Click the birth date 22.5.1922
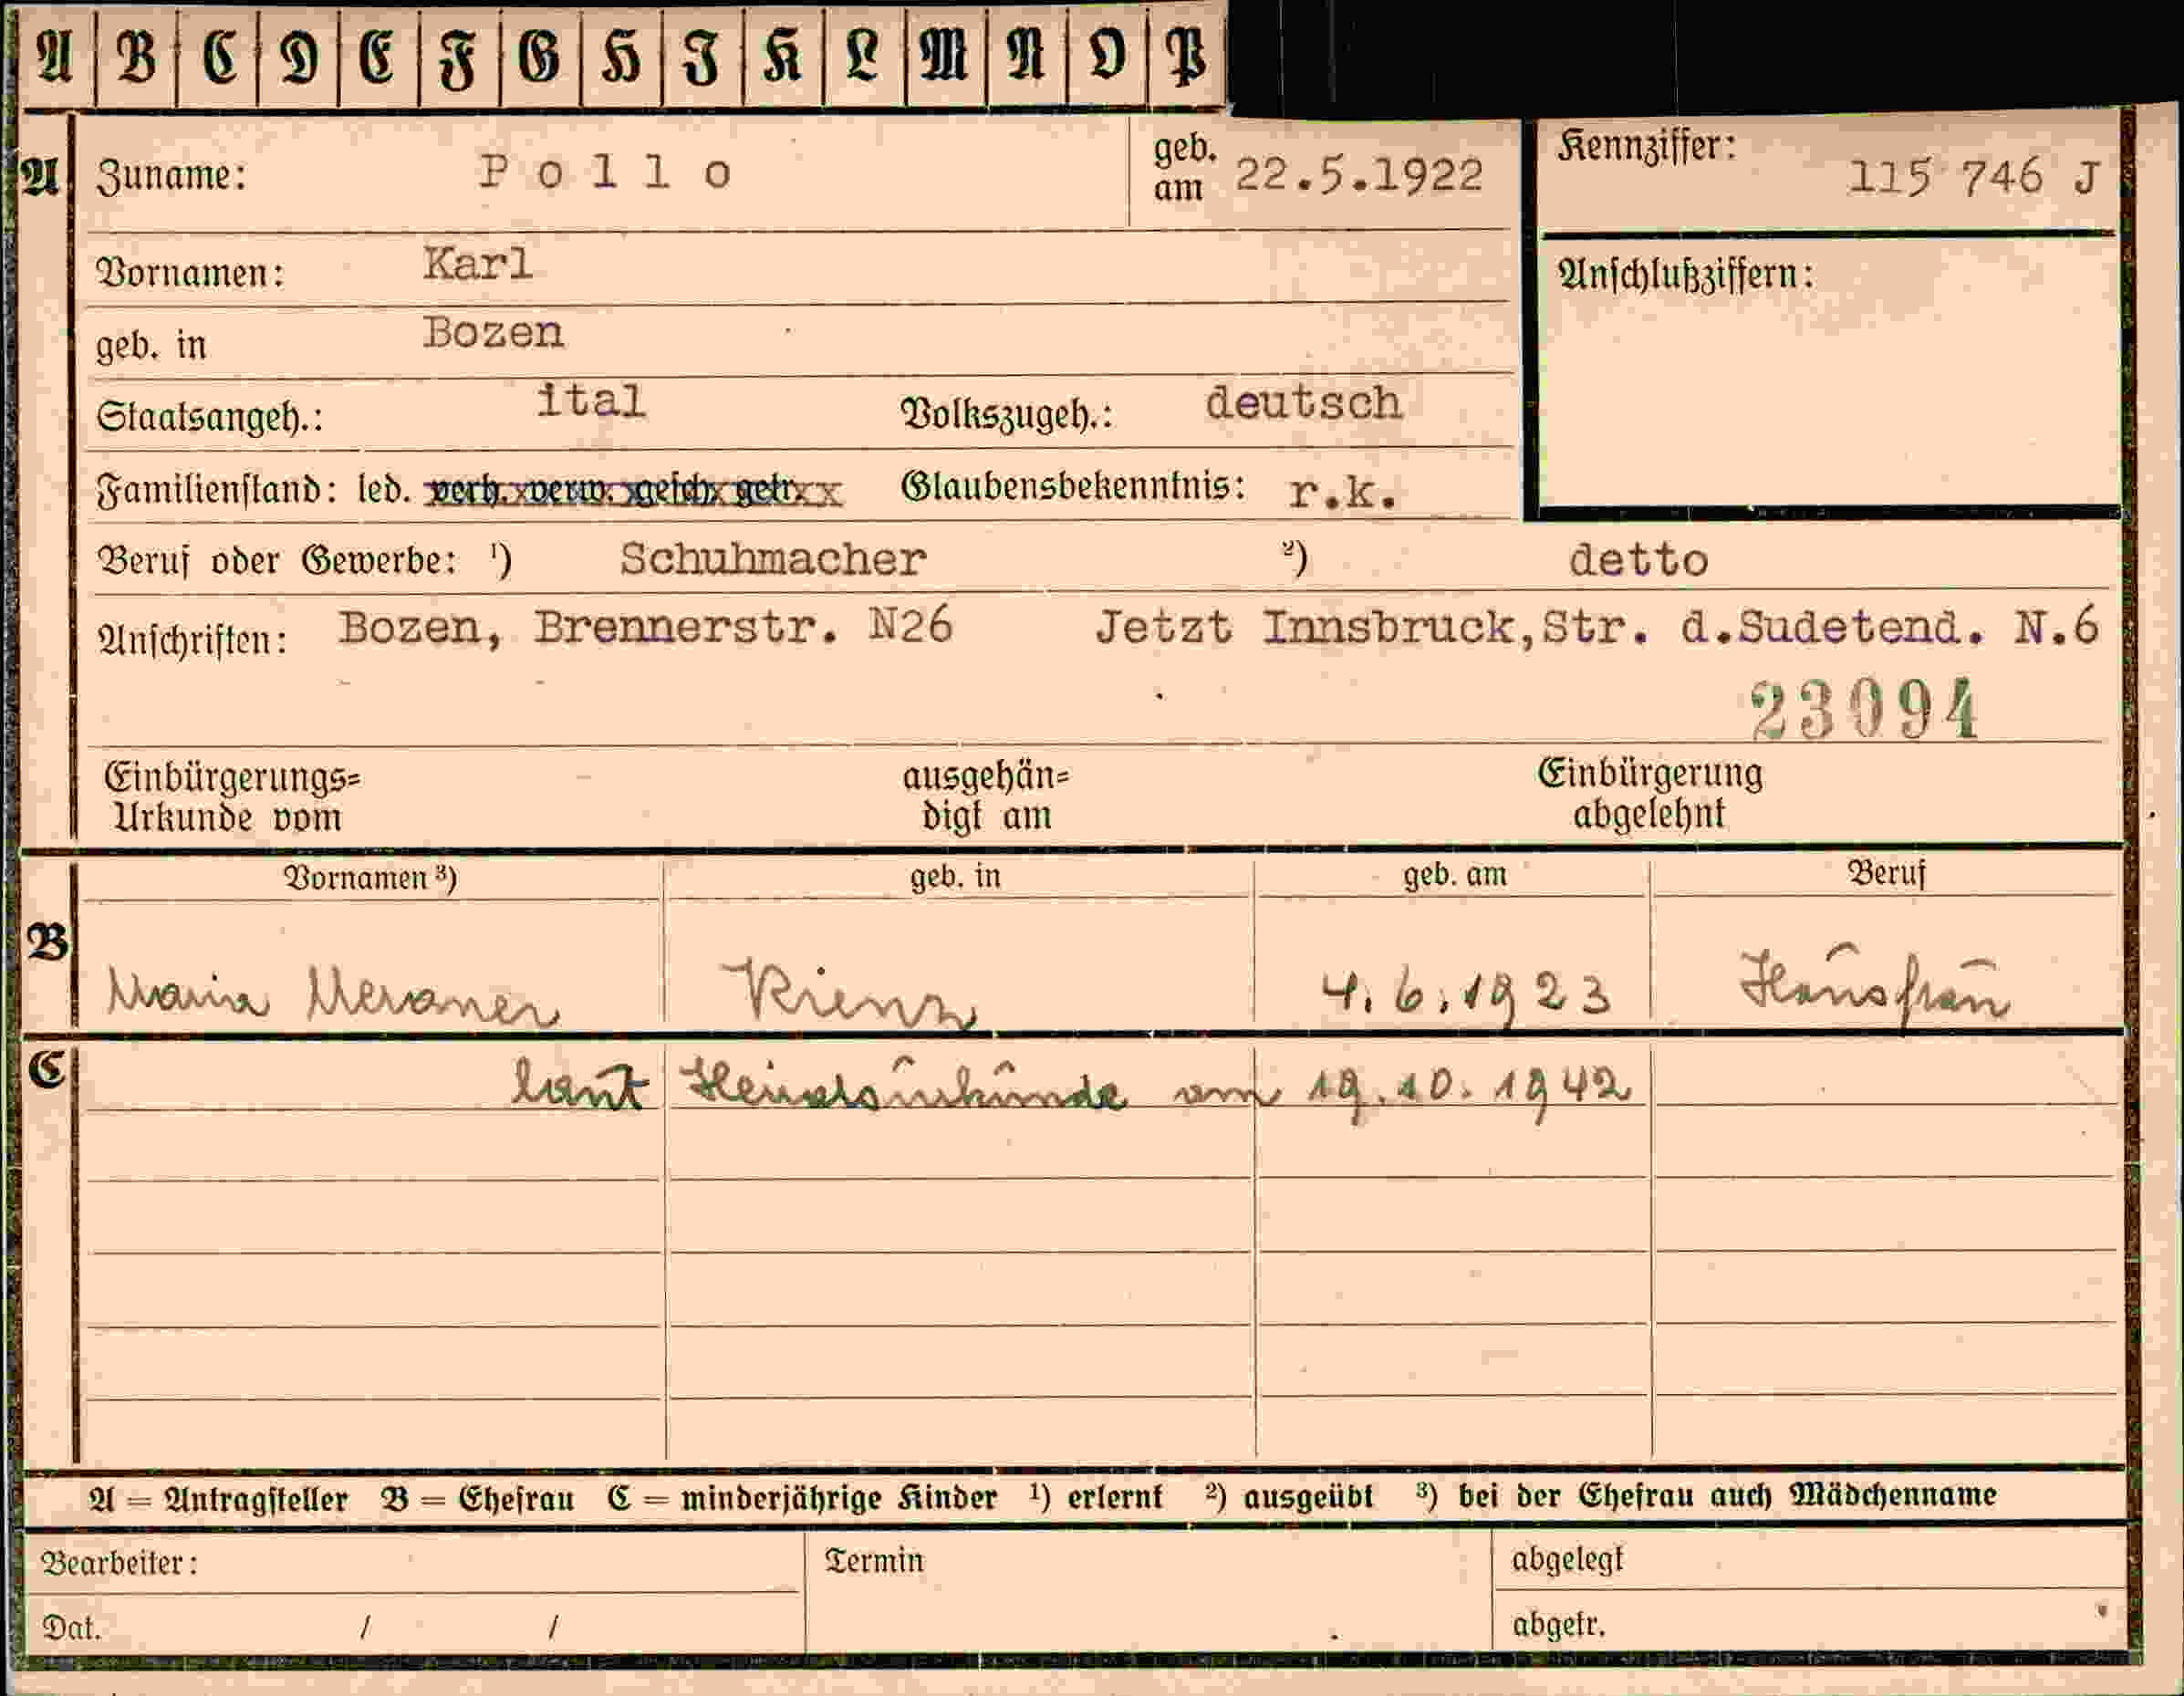The height and width of the screenshot is (1696, 2184). [x=1358, y=176]
